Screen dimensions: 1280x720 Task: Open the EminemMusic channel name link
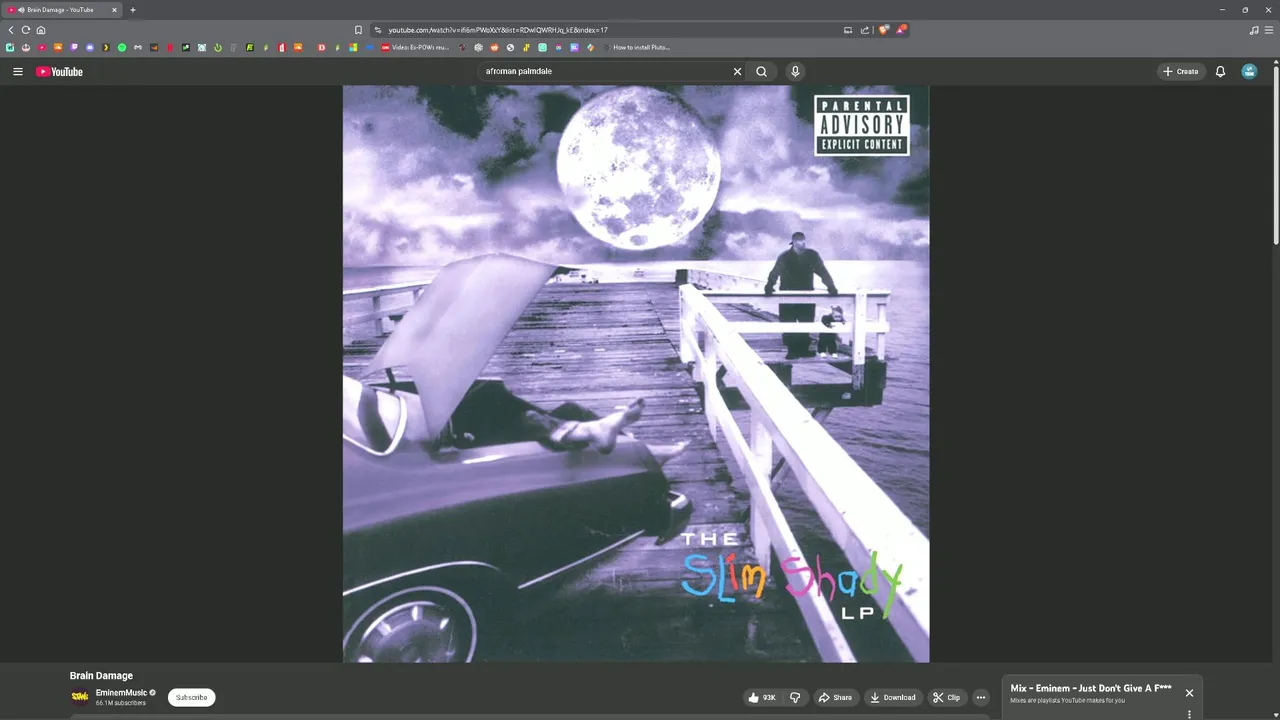(x=121, y=692)
